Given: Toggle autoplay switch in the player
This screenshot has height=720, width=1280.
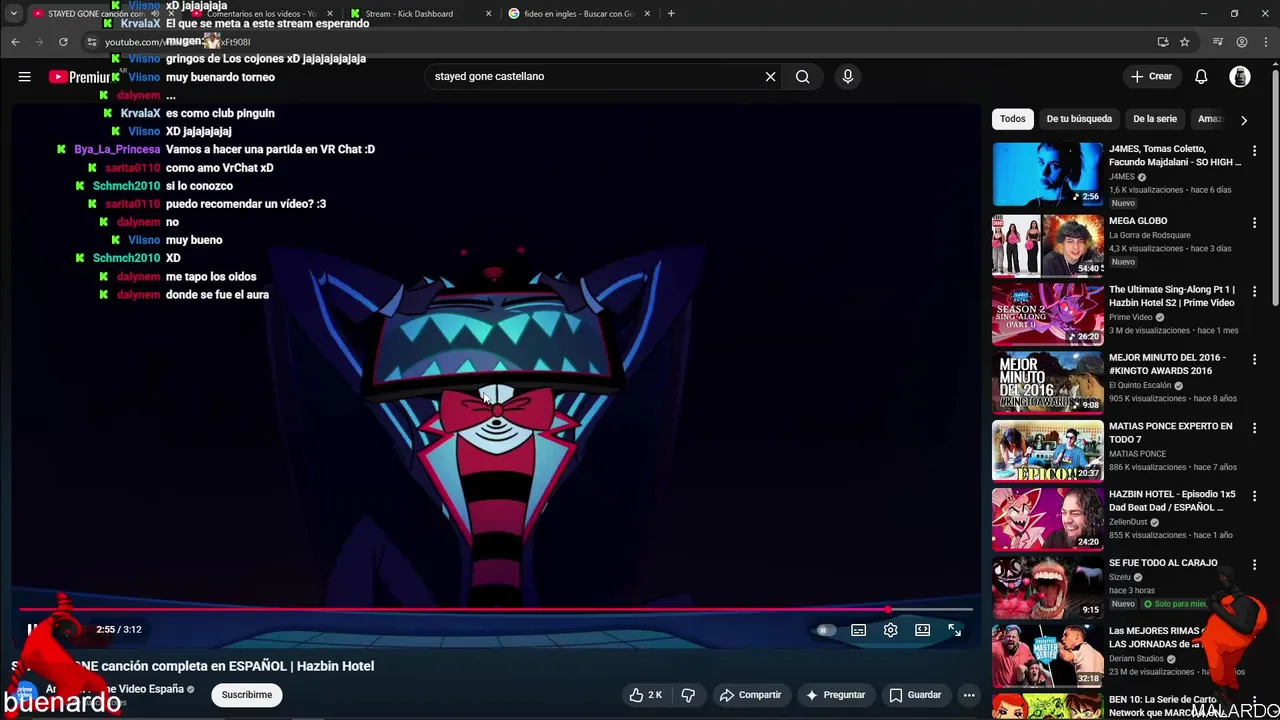Looking at the screenshot, I should point(825,630).
